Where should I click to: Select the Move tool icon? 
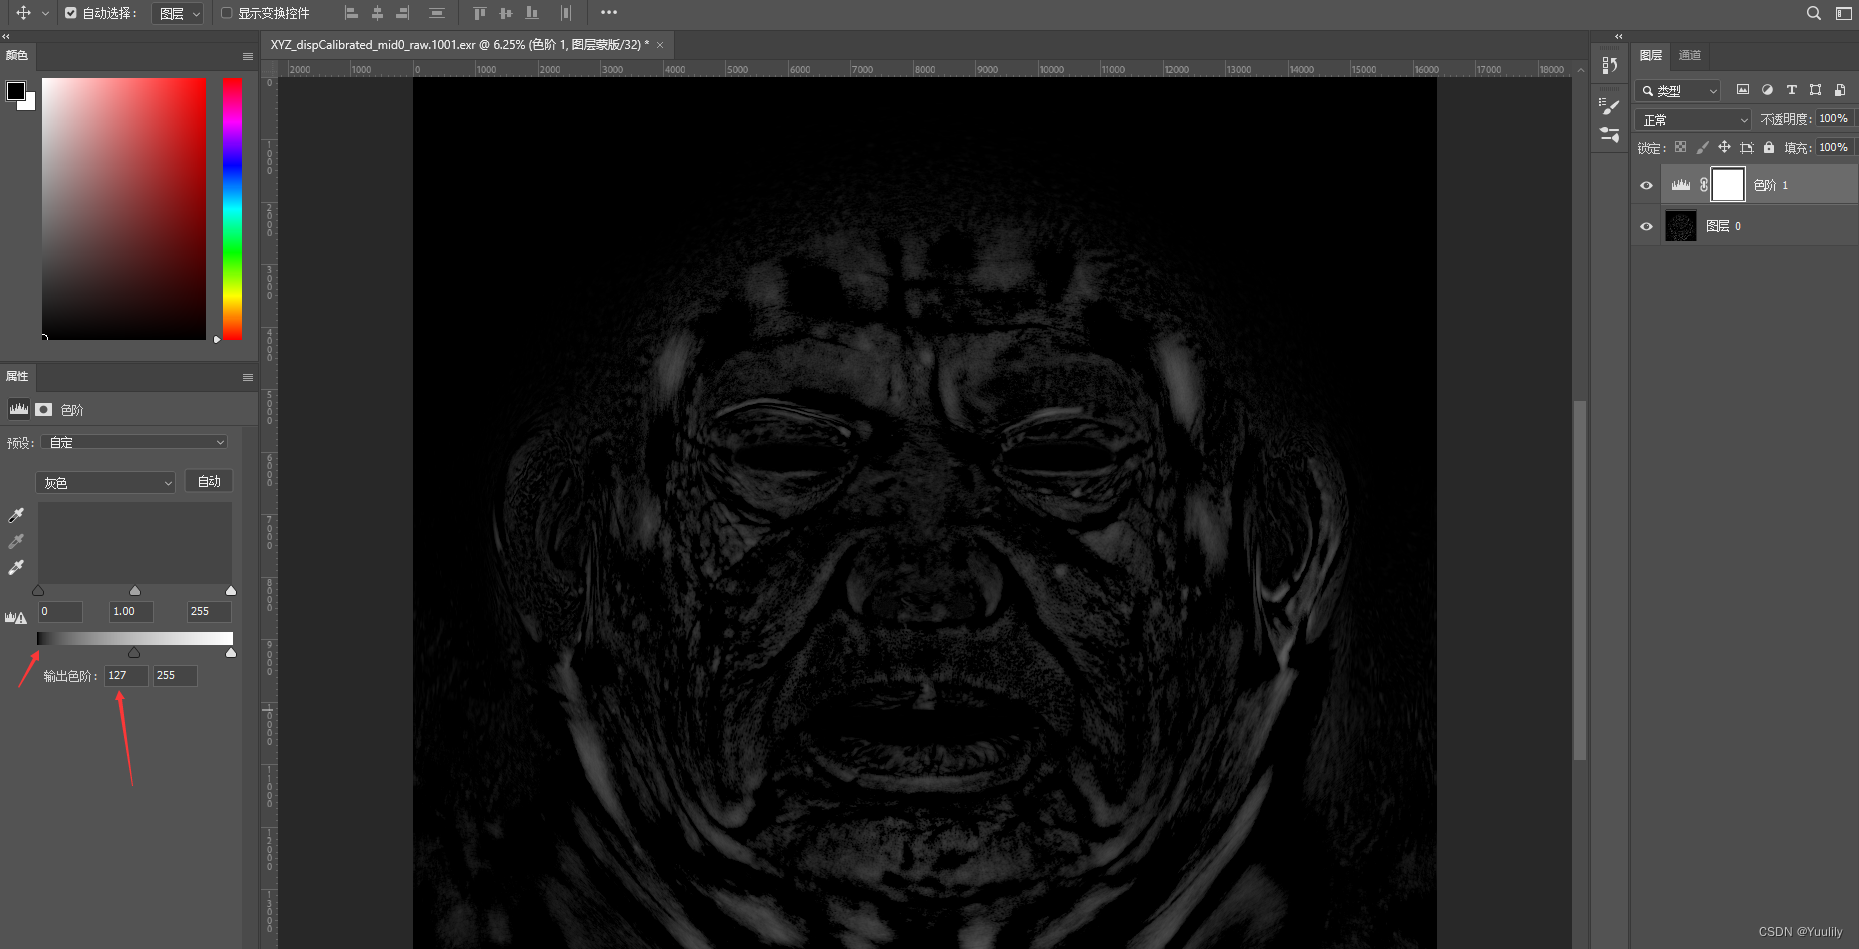point(23,13)
